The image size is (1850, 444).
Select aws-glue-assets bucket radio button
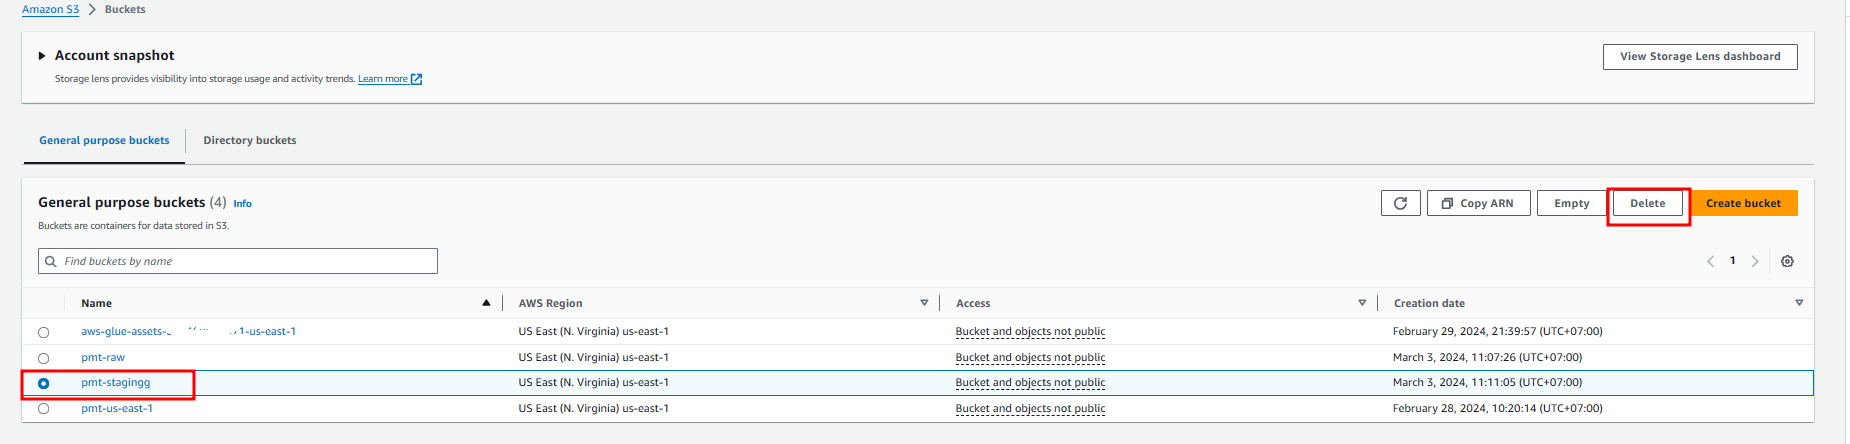point(43,332)
